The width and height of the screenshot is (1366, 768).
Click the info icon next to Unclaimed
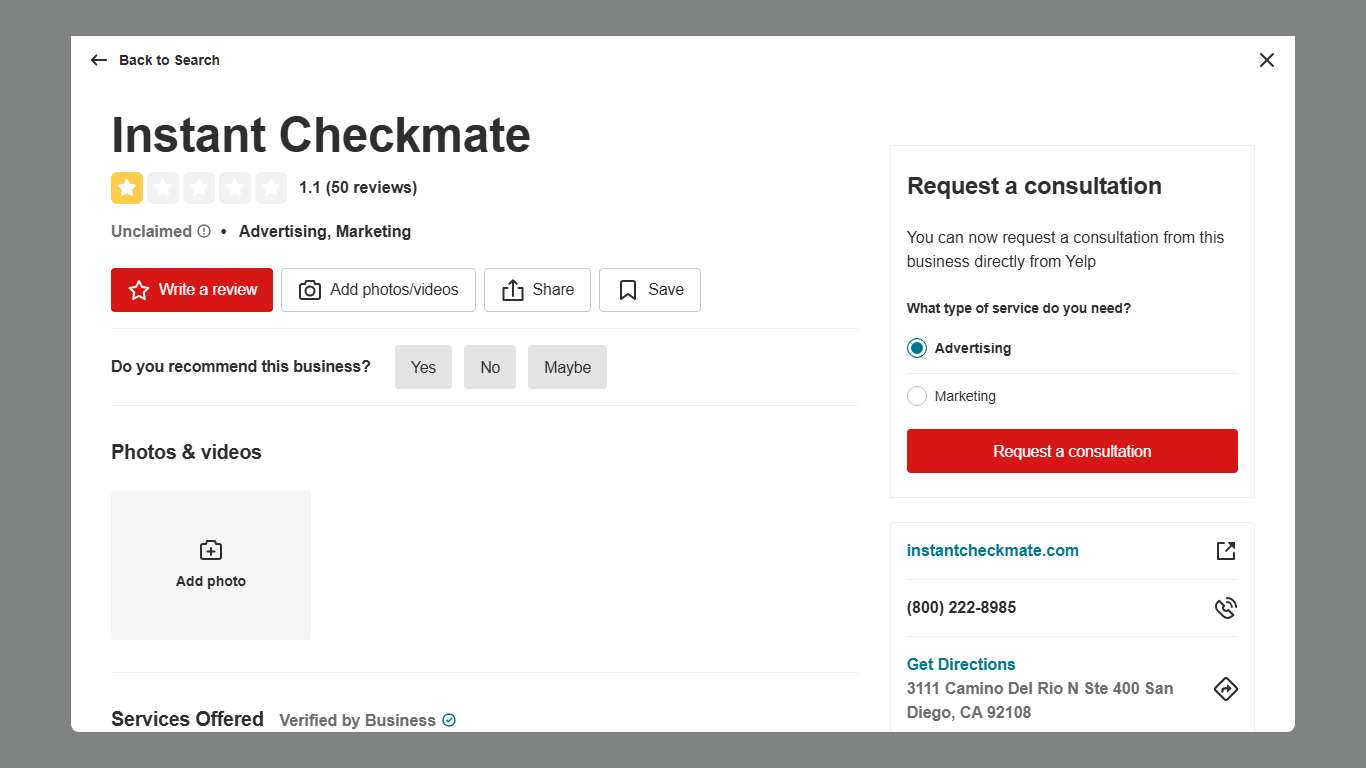coord(205,231)
